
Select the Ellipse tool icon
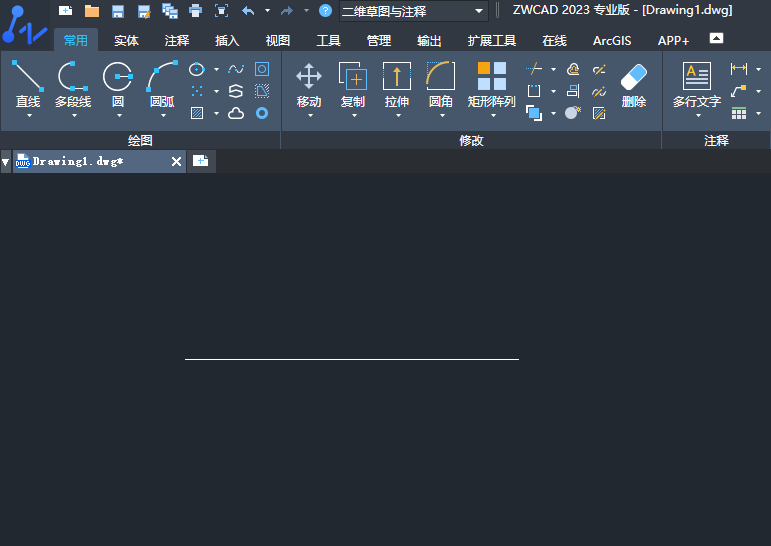197,69
